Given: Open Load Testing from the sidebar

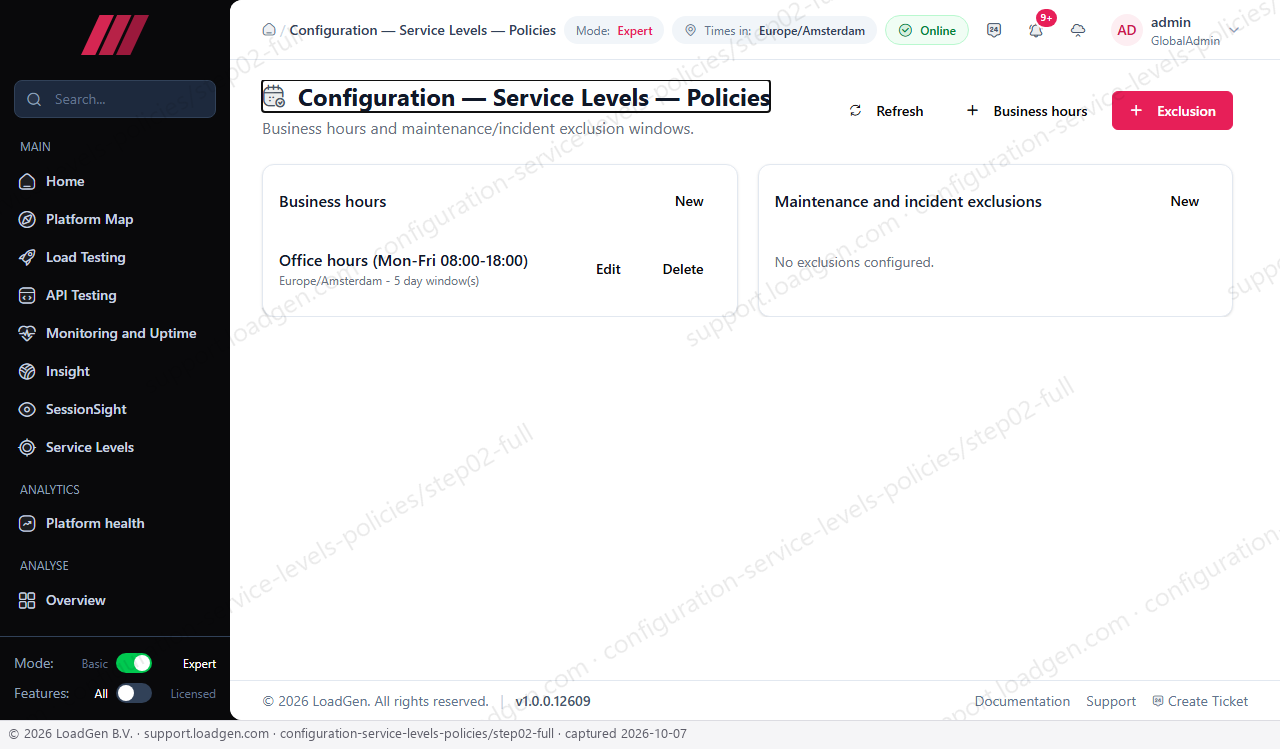Looking at the screenshot, I should (115, 257).
